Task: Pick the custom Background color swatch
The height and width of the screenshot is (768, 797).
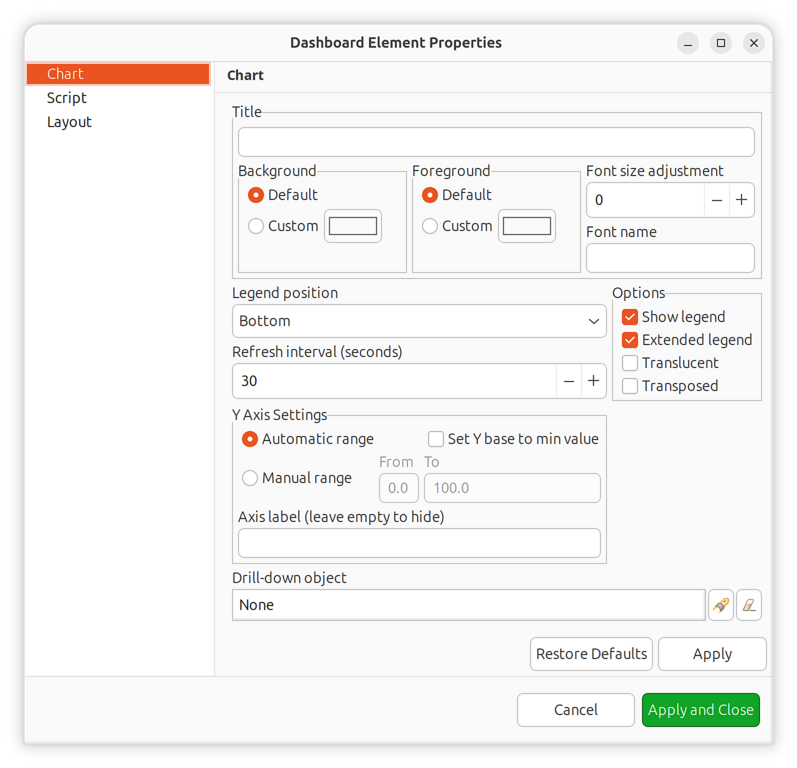Action: click(353, 226)
